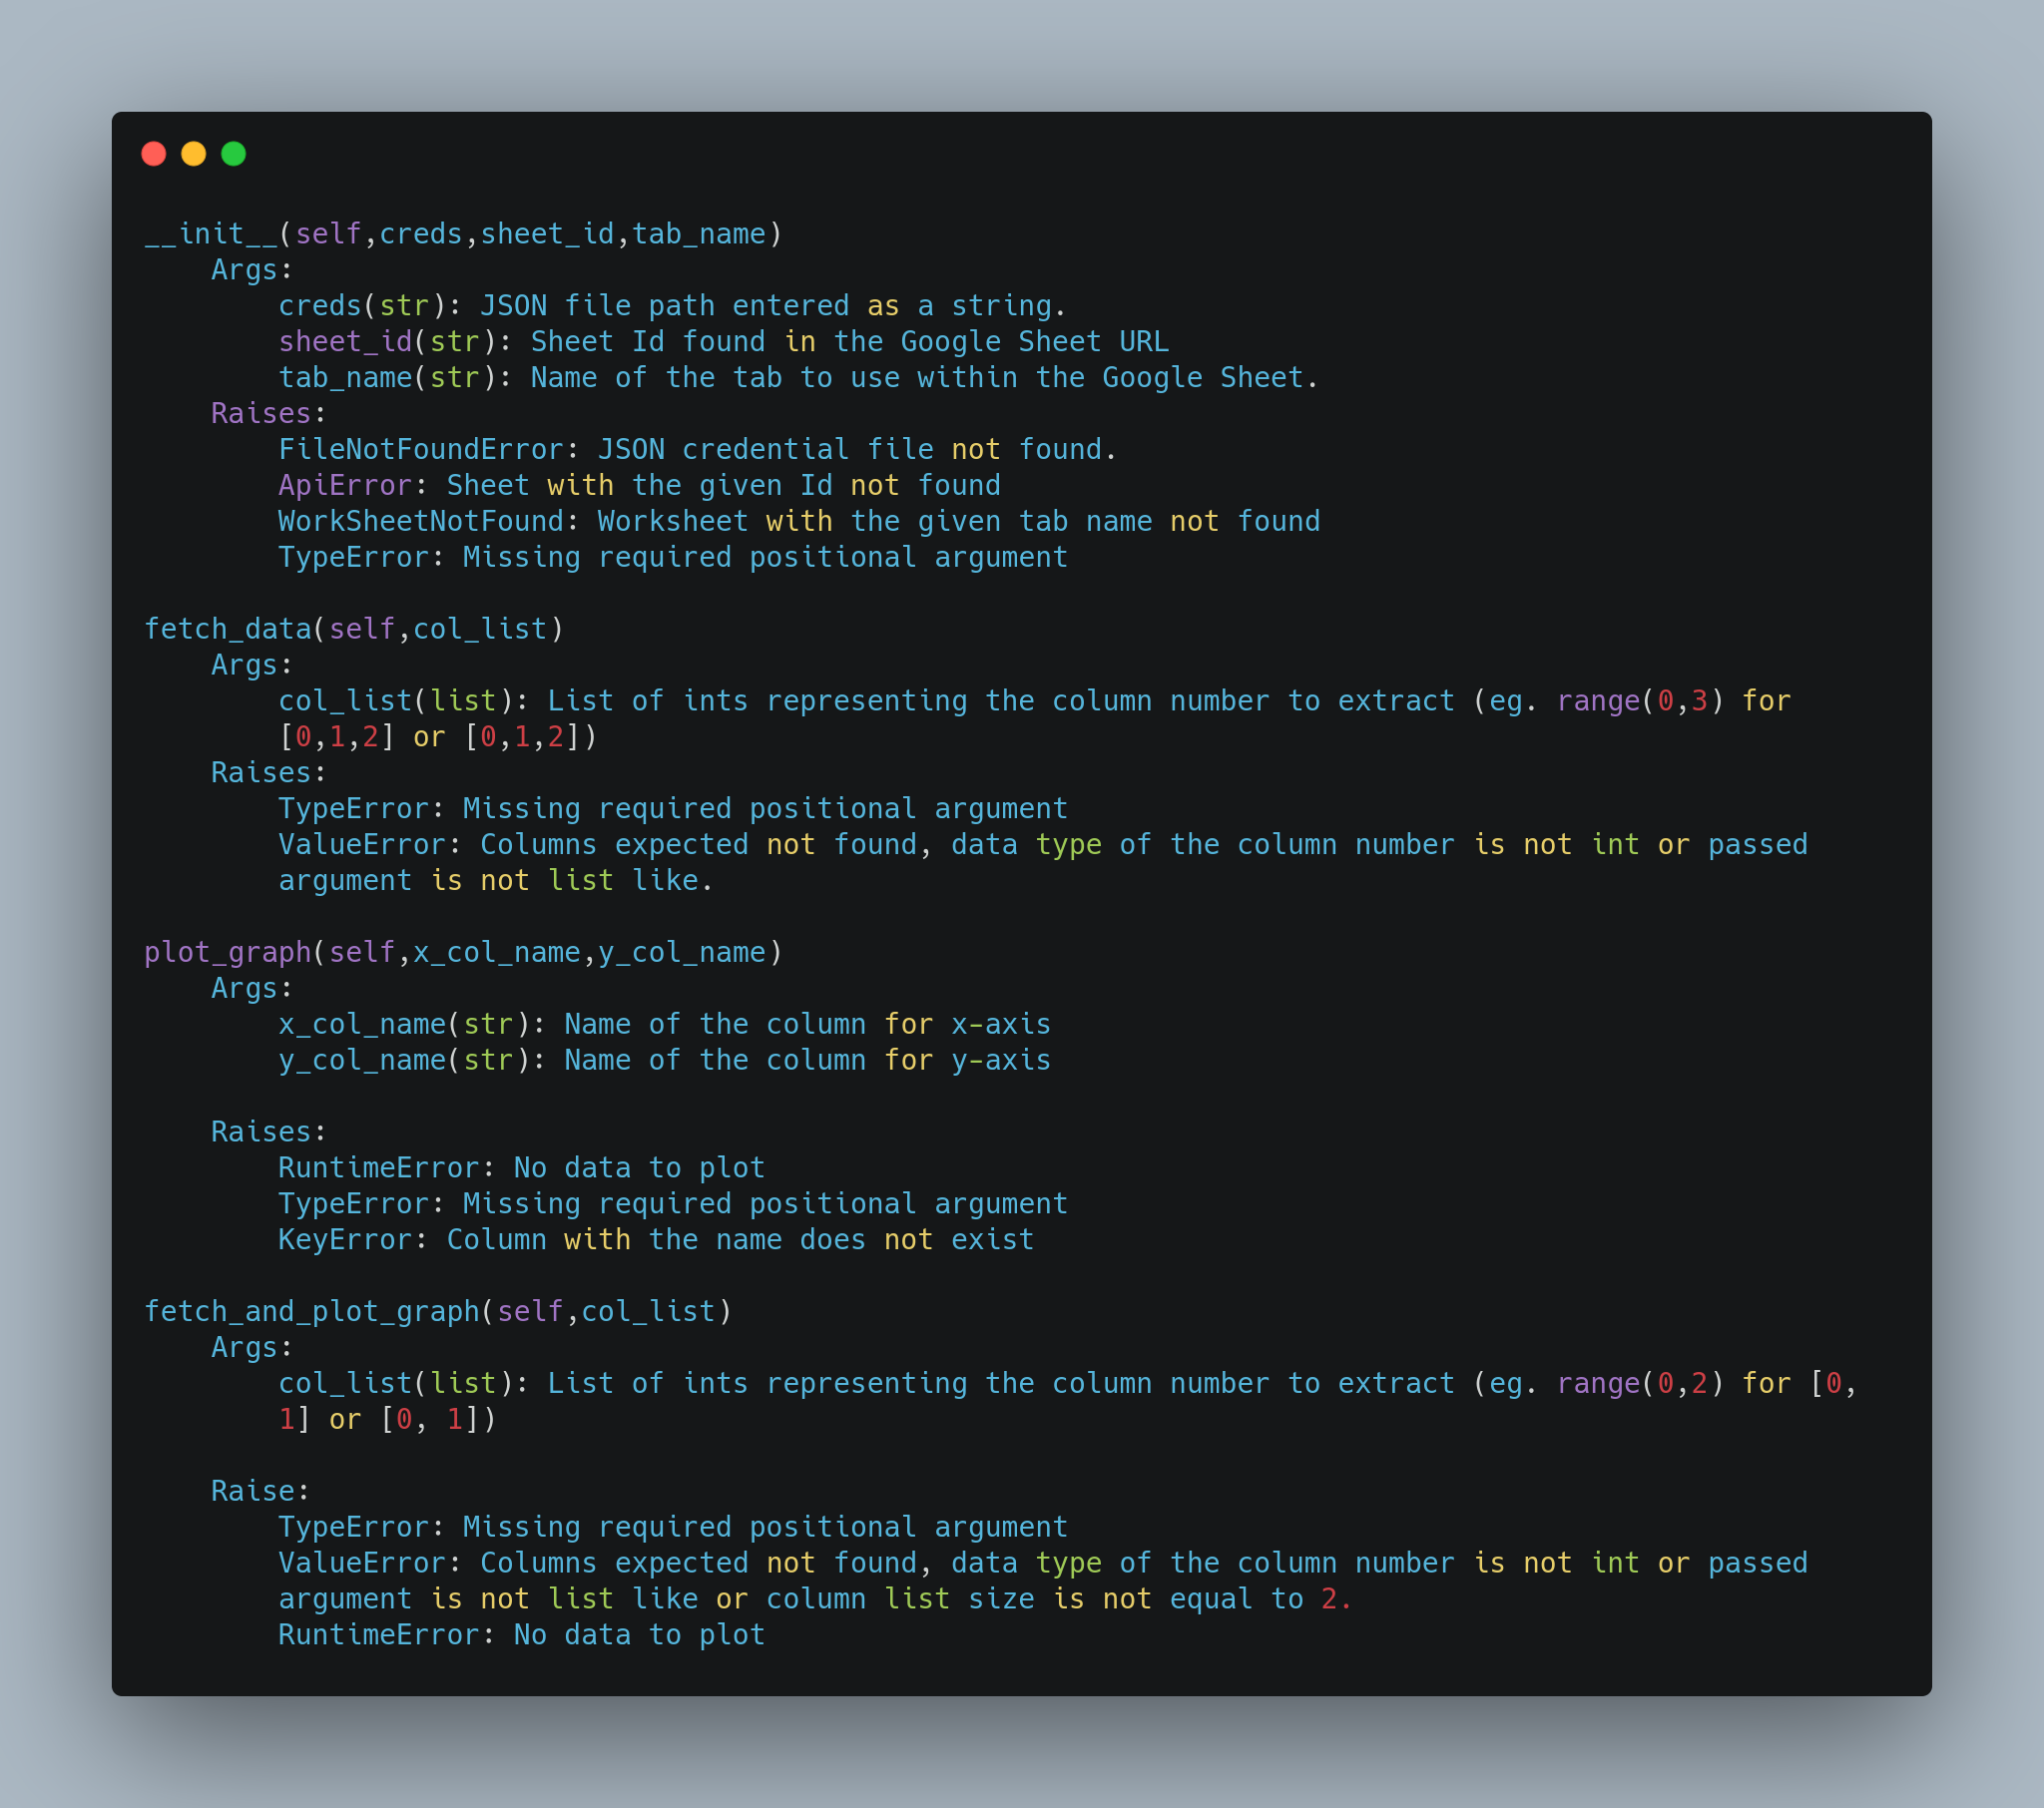Viewport: 2044px width, 1808px height.
Task: Click the yellow minimize button
Action: point(196,154)
